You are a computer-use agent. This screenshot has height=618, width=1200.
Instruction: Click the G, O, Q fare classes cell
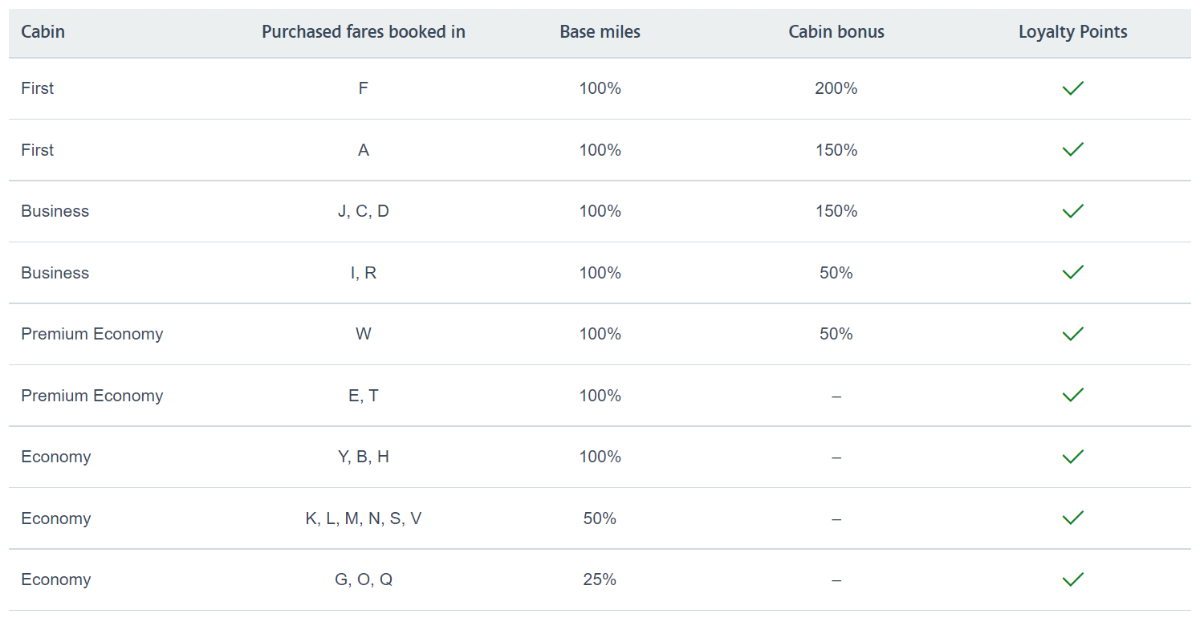tap(363, 579)
